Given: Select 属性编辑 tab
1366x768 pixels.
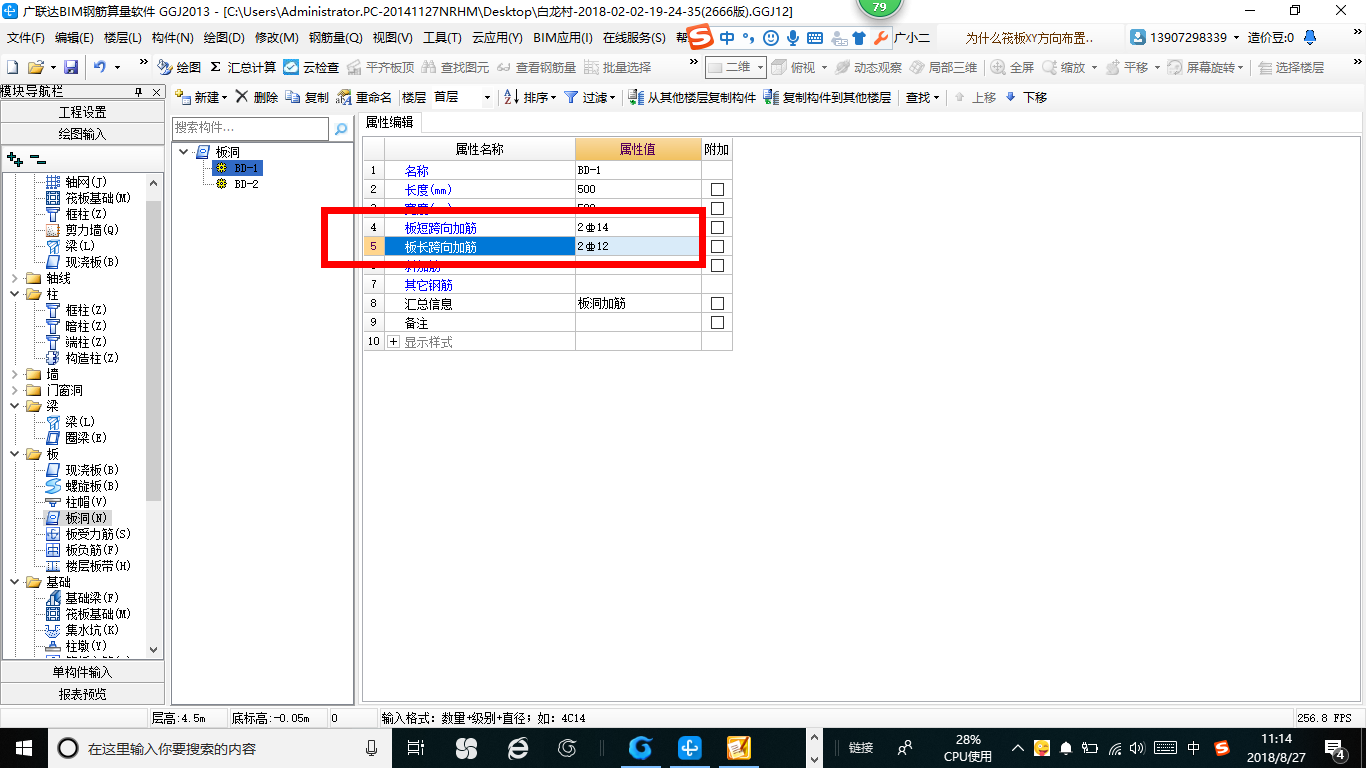Looking at the screenshot, I should click(x=391, y=122).
